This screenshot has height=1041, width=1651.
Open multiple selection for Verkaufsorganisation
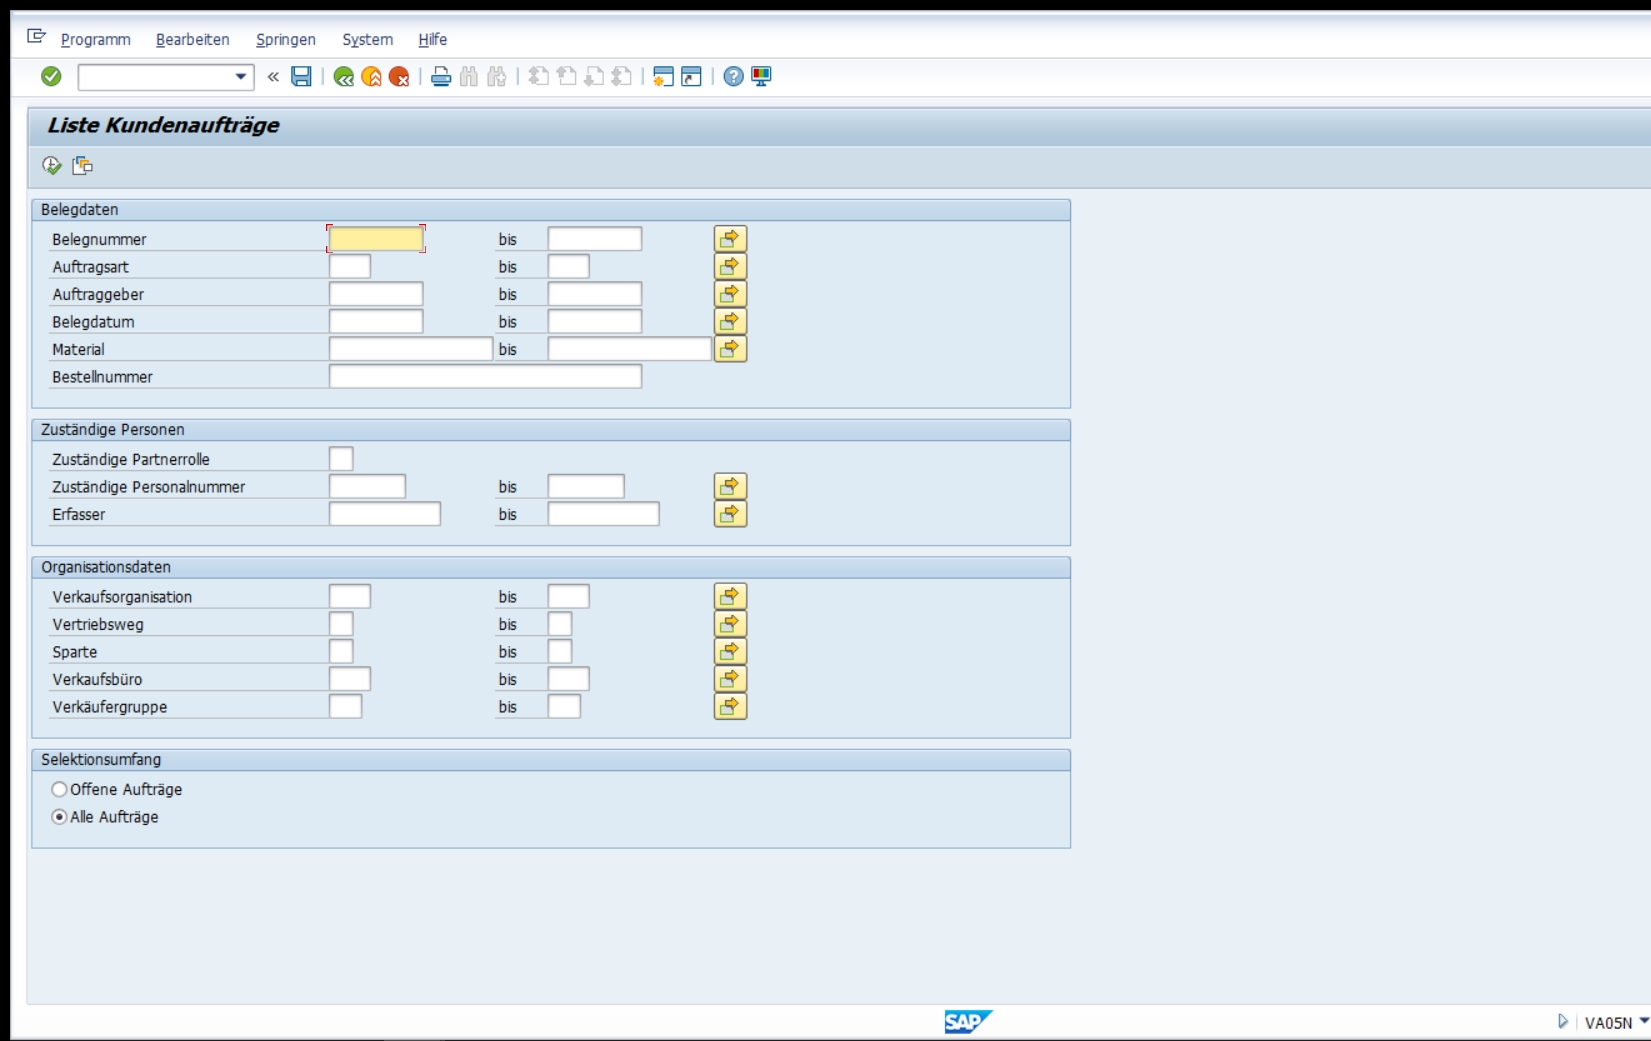click(x=730, y=597)
